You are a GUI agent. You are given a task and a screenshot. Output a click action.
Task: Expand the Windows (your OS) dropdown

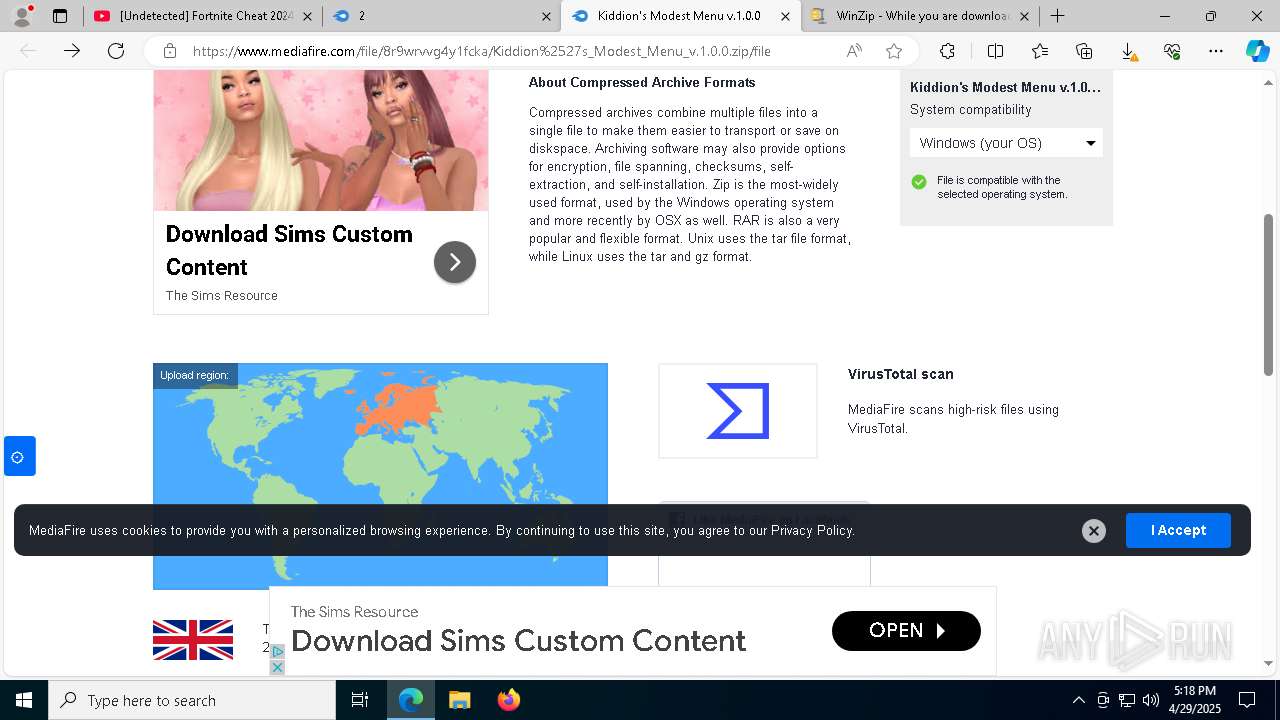click(1006, 143)
